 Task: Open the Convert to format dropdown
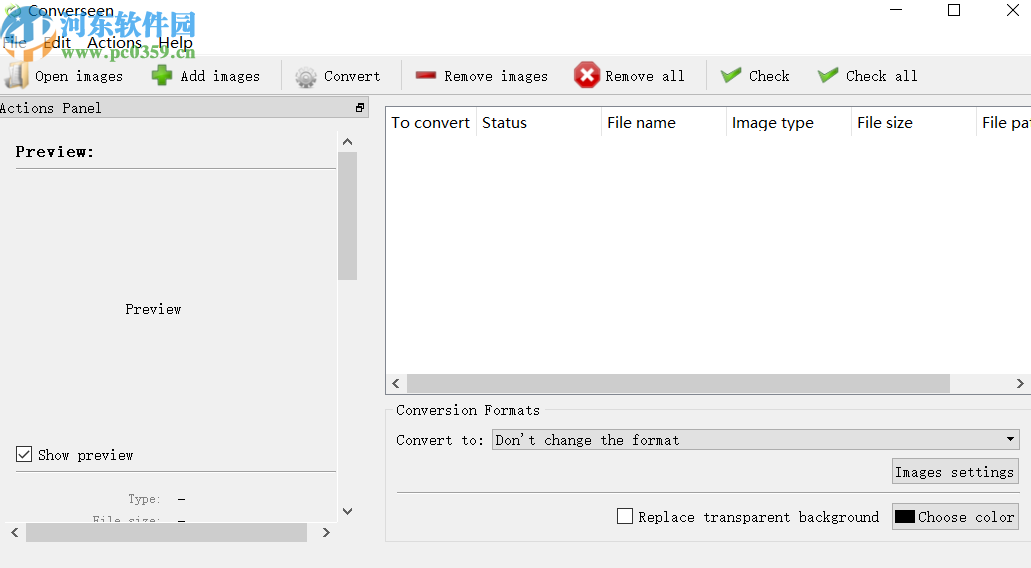pos(755,440)
